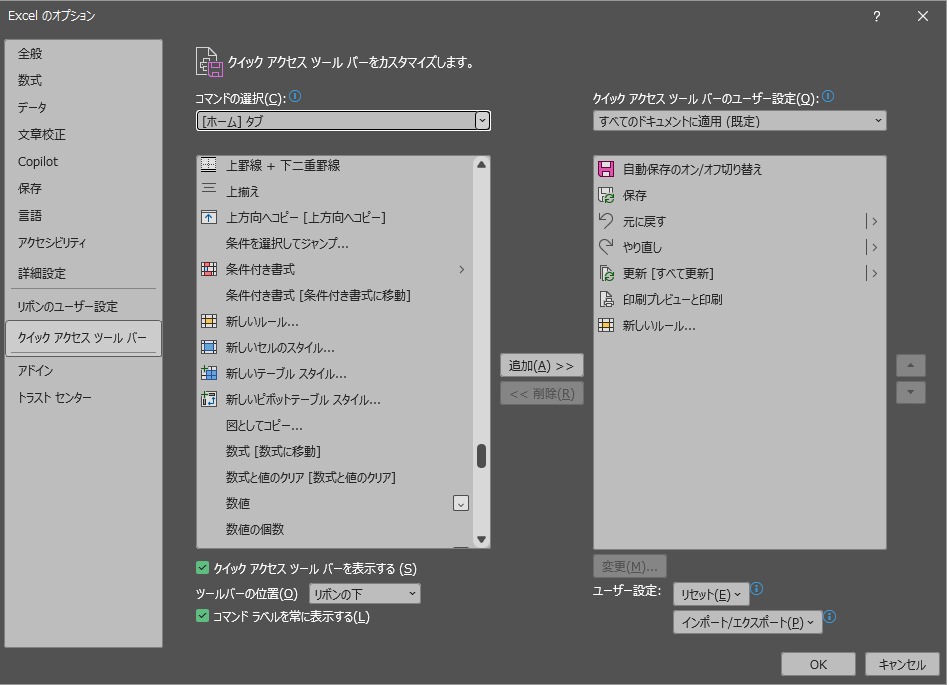Click the help question mark icon
The height and width of the screenshot is (685, 950).
877,16
